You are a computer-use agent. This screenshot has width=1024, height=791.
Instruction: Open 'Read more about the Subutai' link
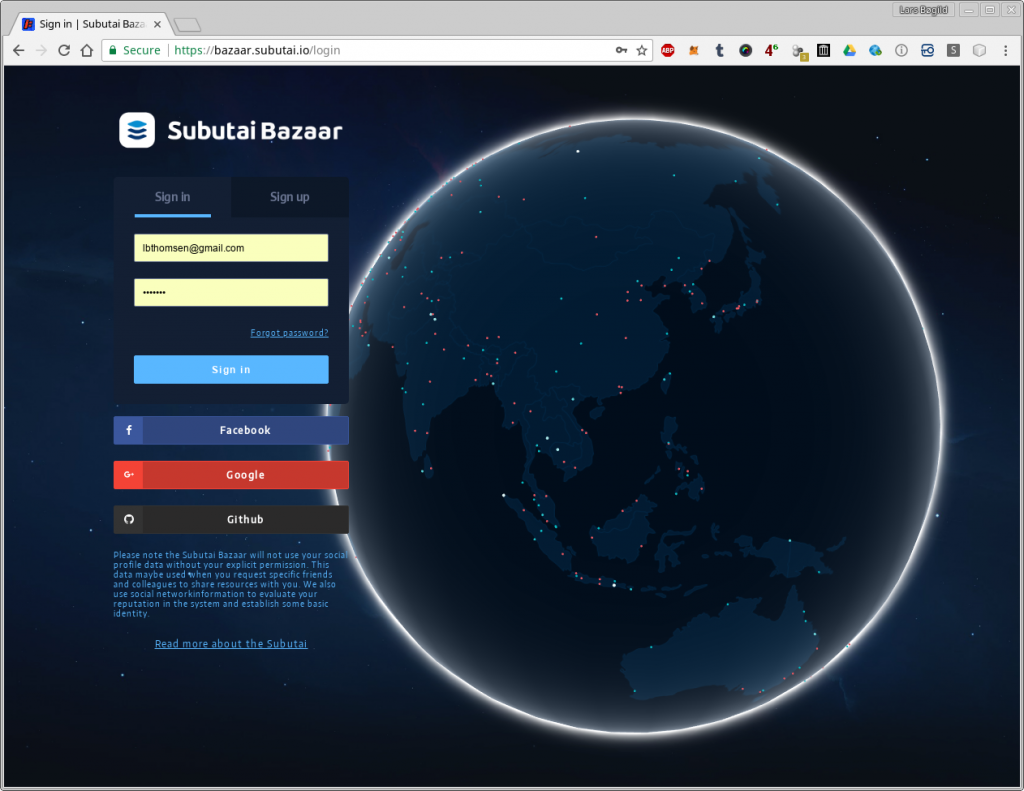(231, 644)
